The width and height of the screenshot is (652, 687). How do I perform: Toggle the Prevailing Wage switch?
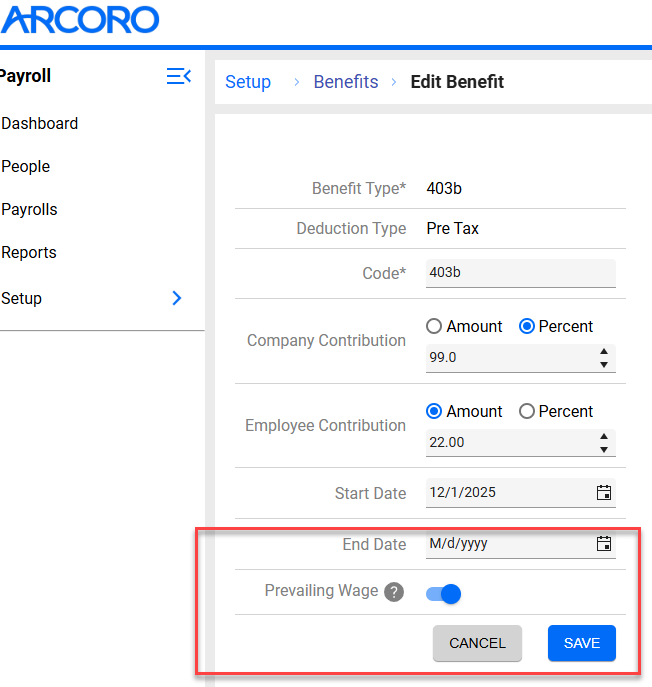(x=443, y=594)
